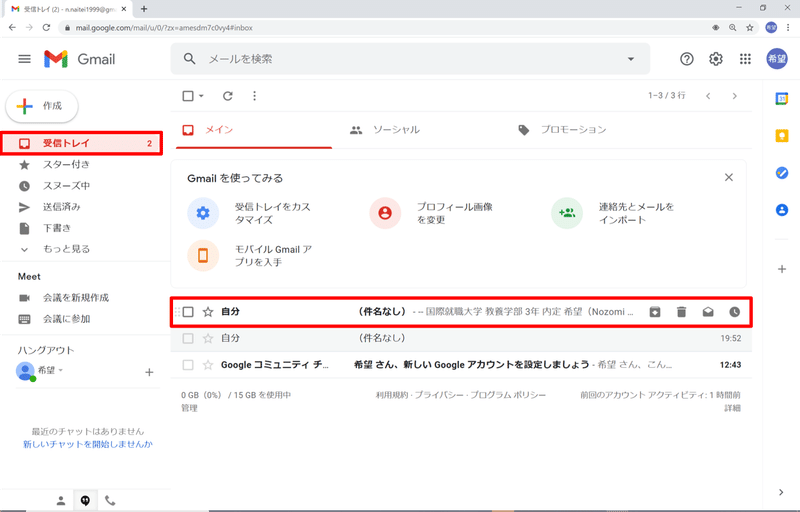Click the メールを検索 search field

tap(410, 59)
